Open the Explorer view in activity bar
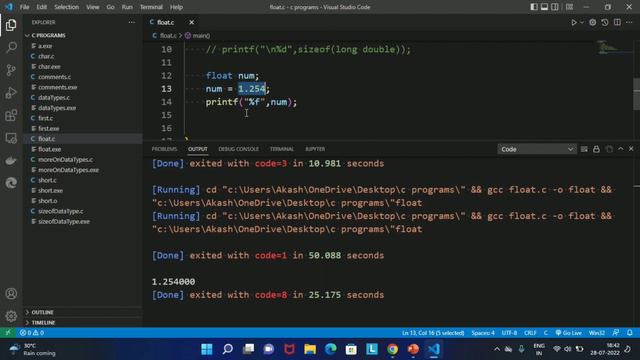This screenshot has height=360, width=640. pos(11,25)
